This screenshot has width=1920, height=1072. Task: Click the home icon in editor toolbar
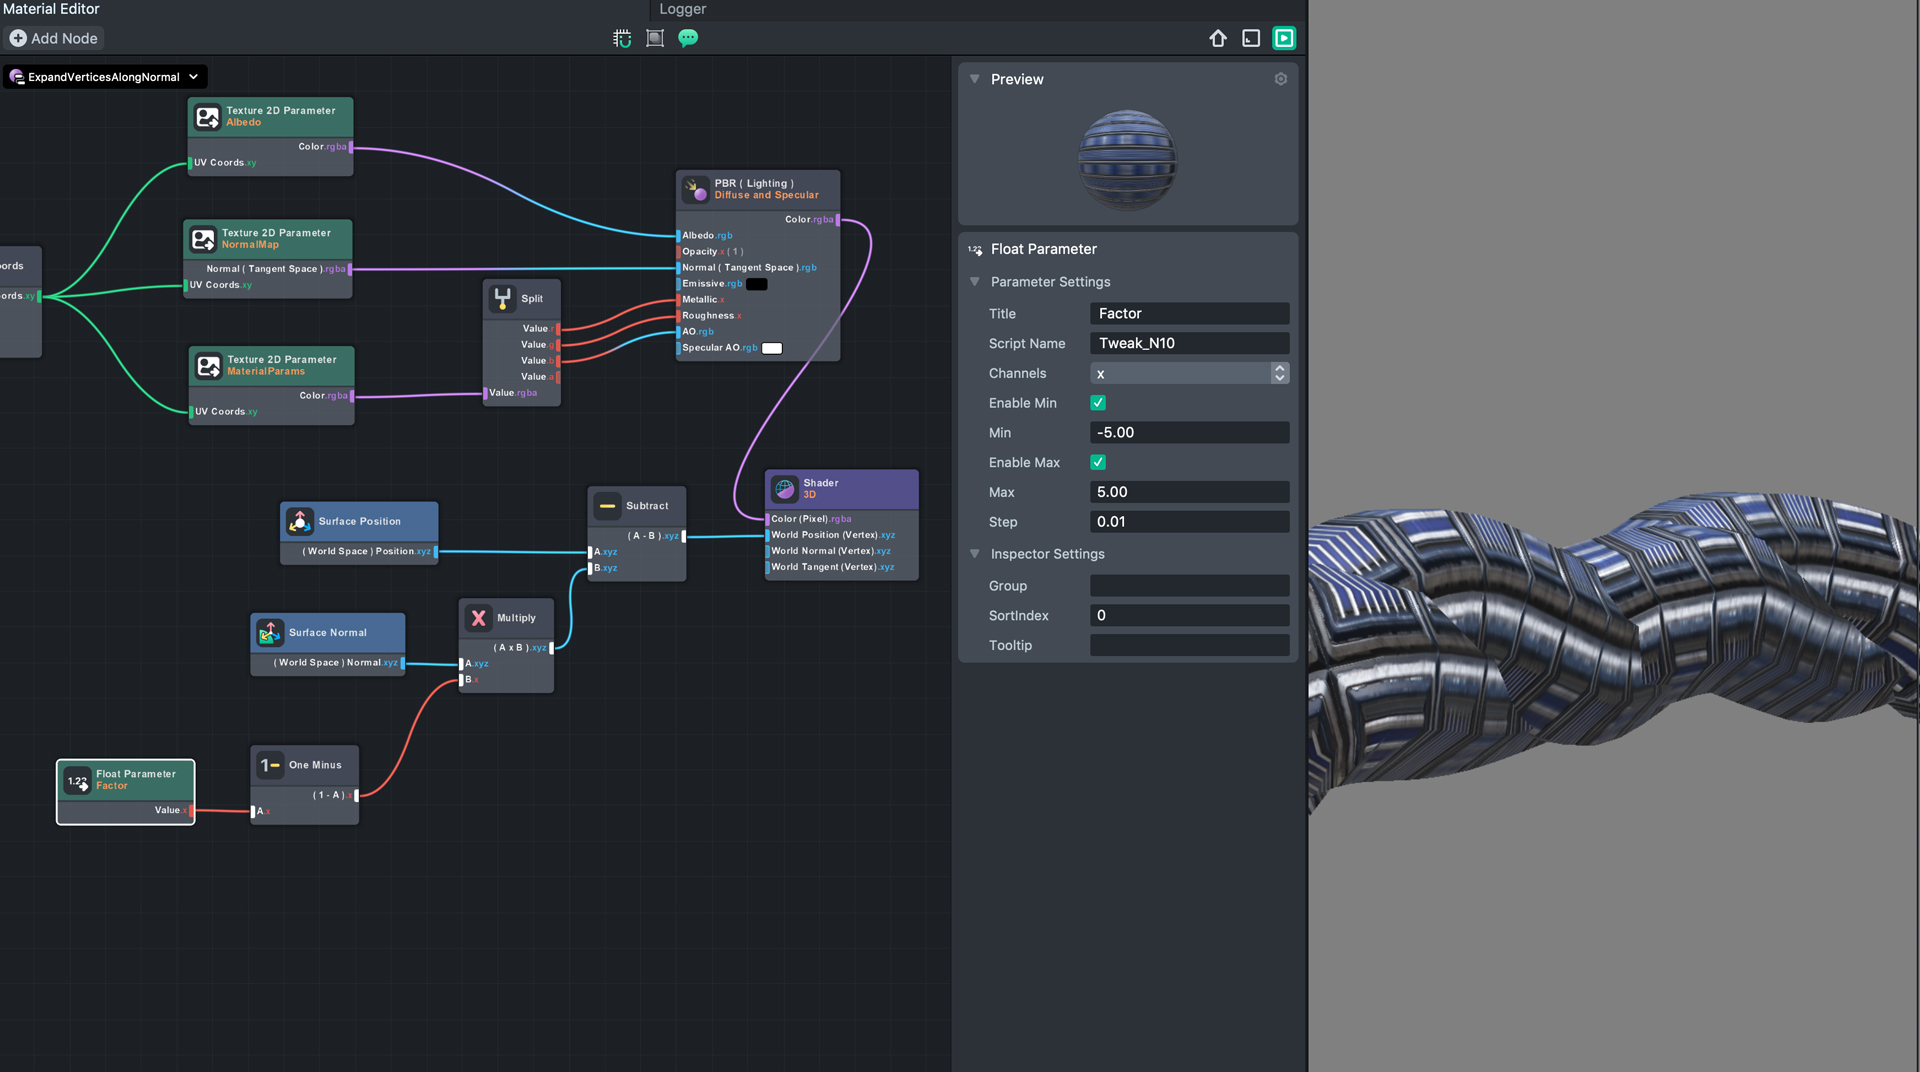click(x=1217, y=38)
